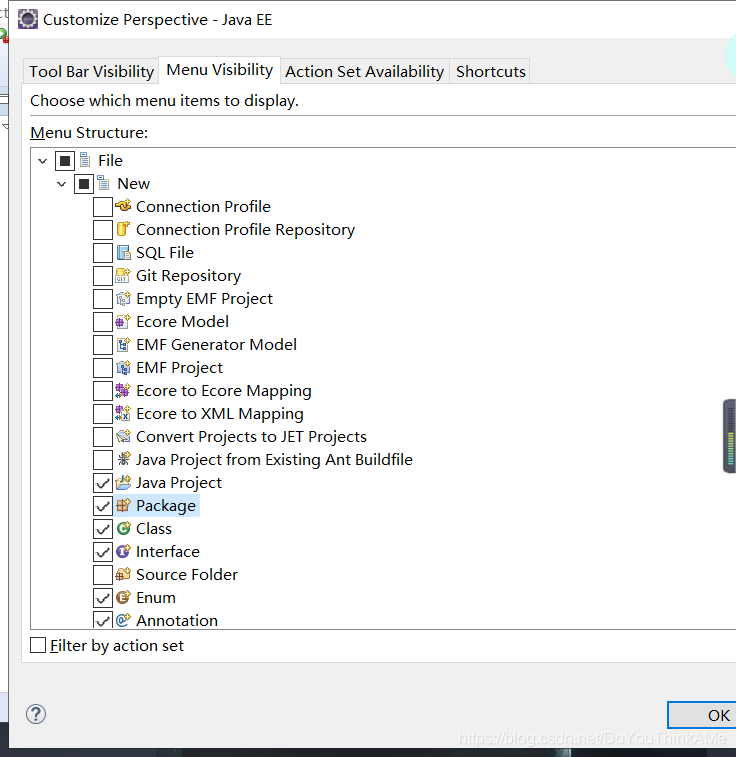Click the Git Repository icon
The image size is (736, 757).
click(x=124, y=275)
